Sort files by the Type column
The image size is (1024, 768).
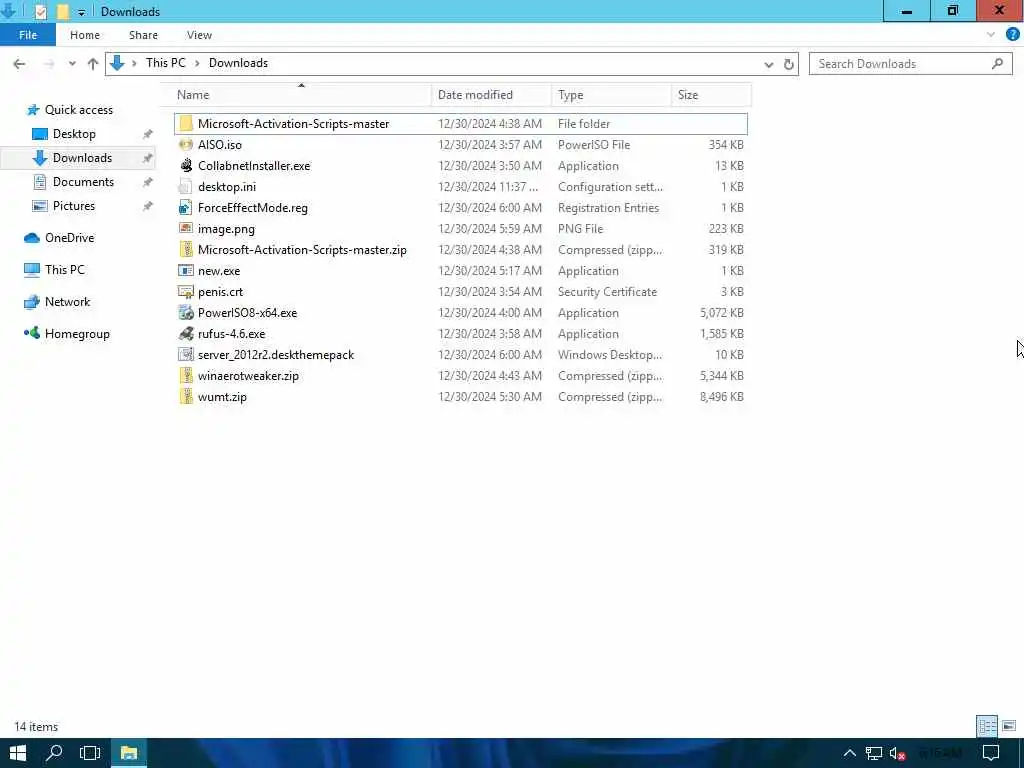pyautogui.click(x=611, y=95)
